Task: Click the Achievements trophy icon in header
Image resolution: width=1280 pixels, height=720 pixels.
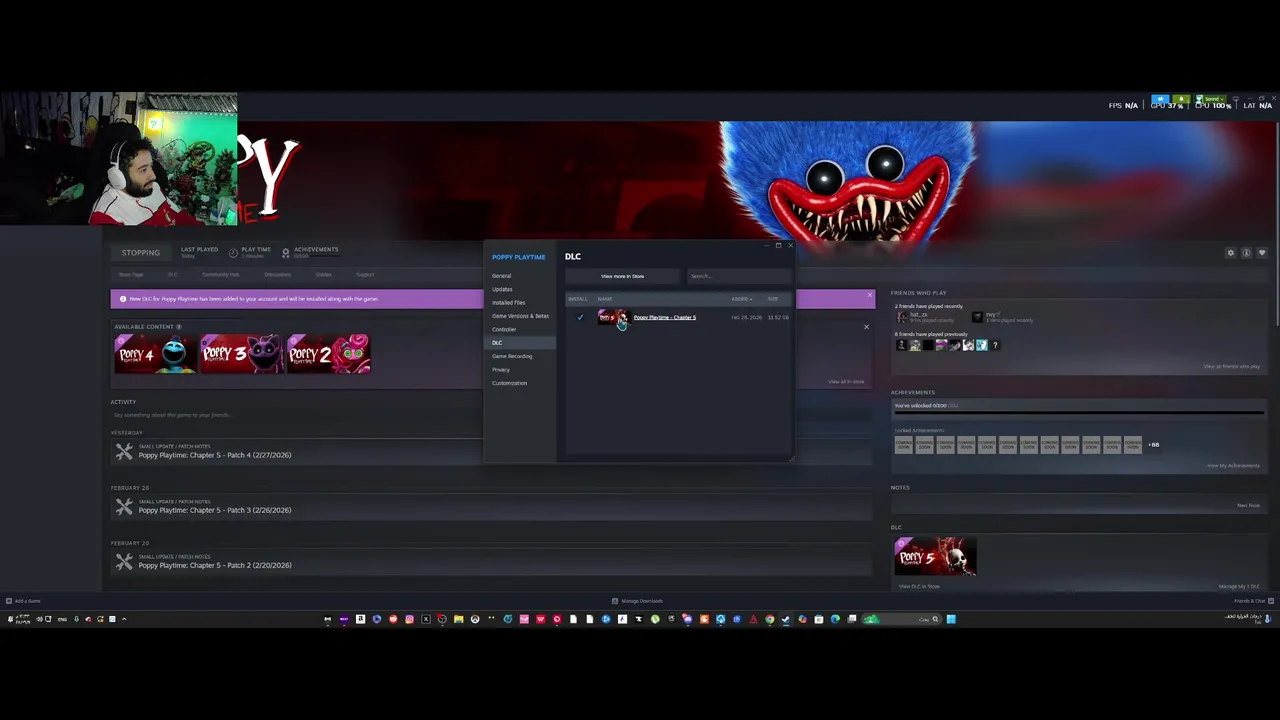Action: tap(285, 253)
